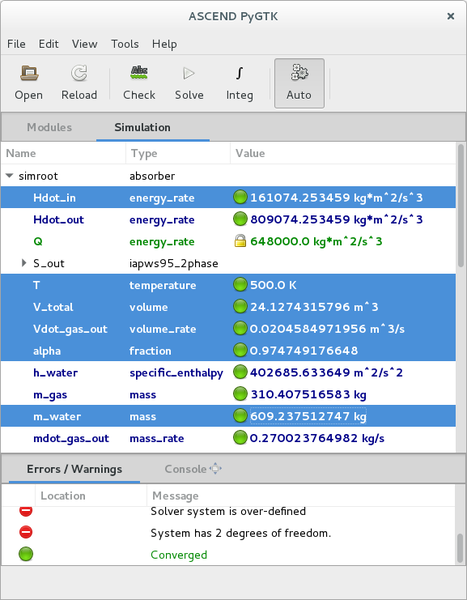Run the Check tool
Viewport: 467px width, 600px height.
tap(139, 83)
